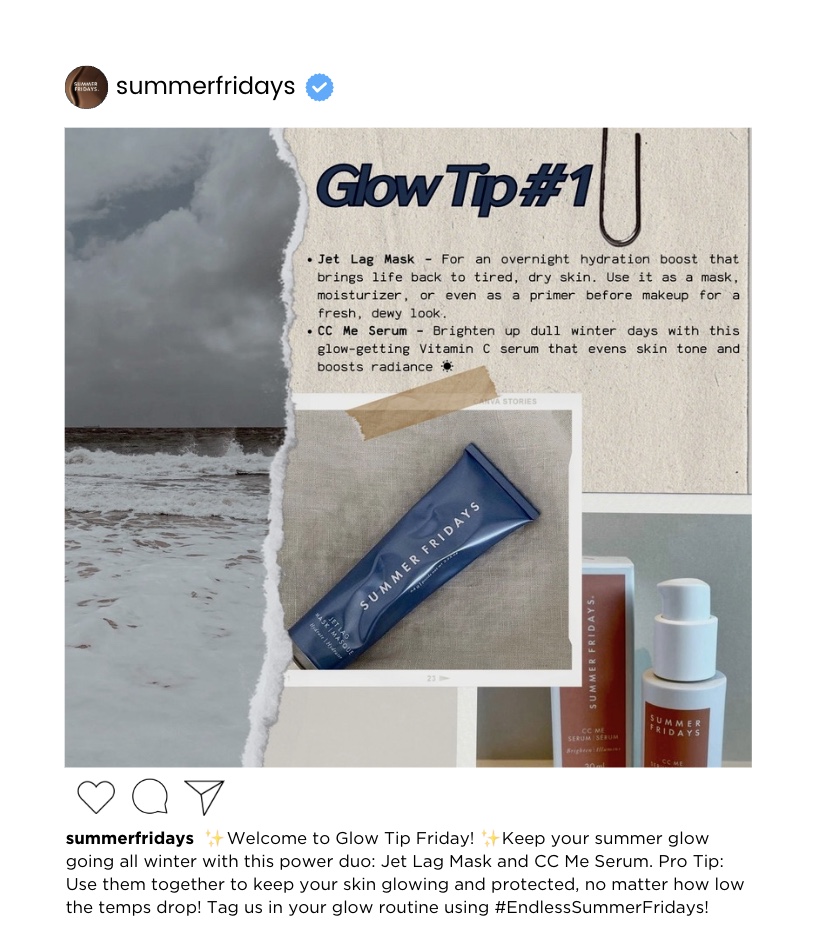Click the Glow Tip #1 heading
The image size is (818, 932).
(455, 186)
